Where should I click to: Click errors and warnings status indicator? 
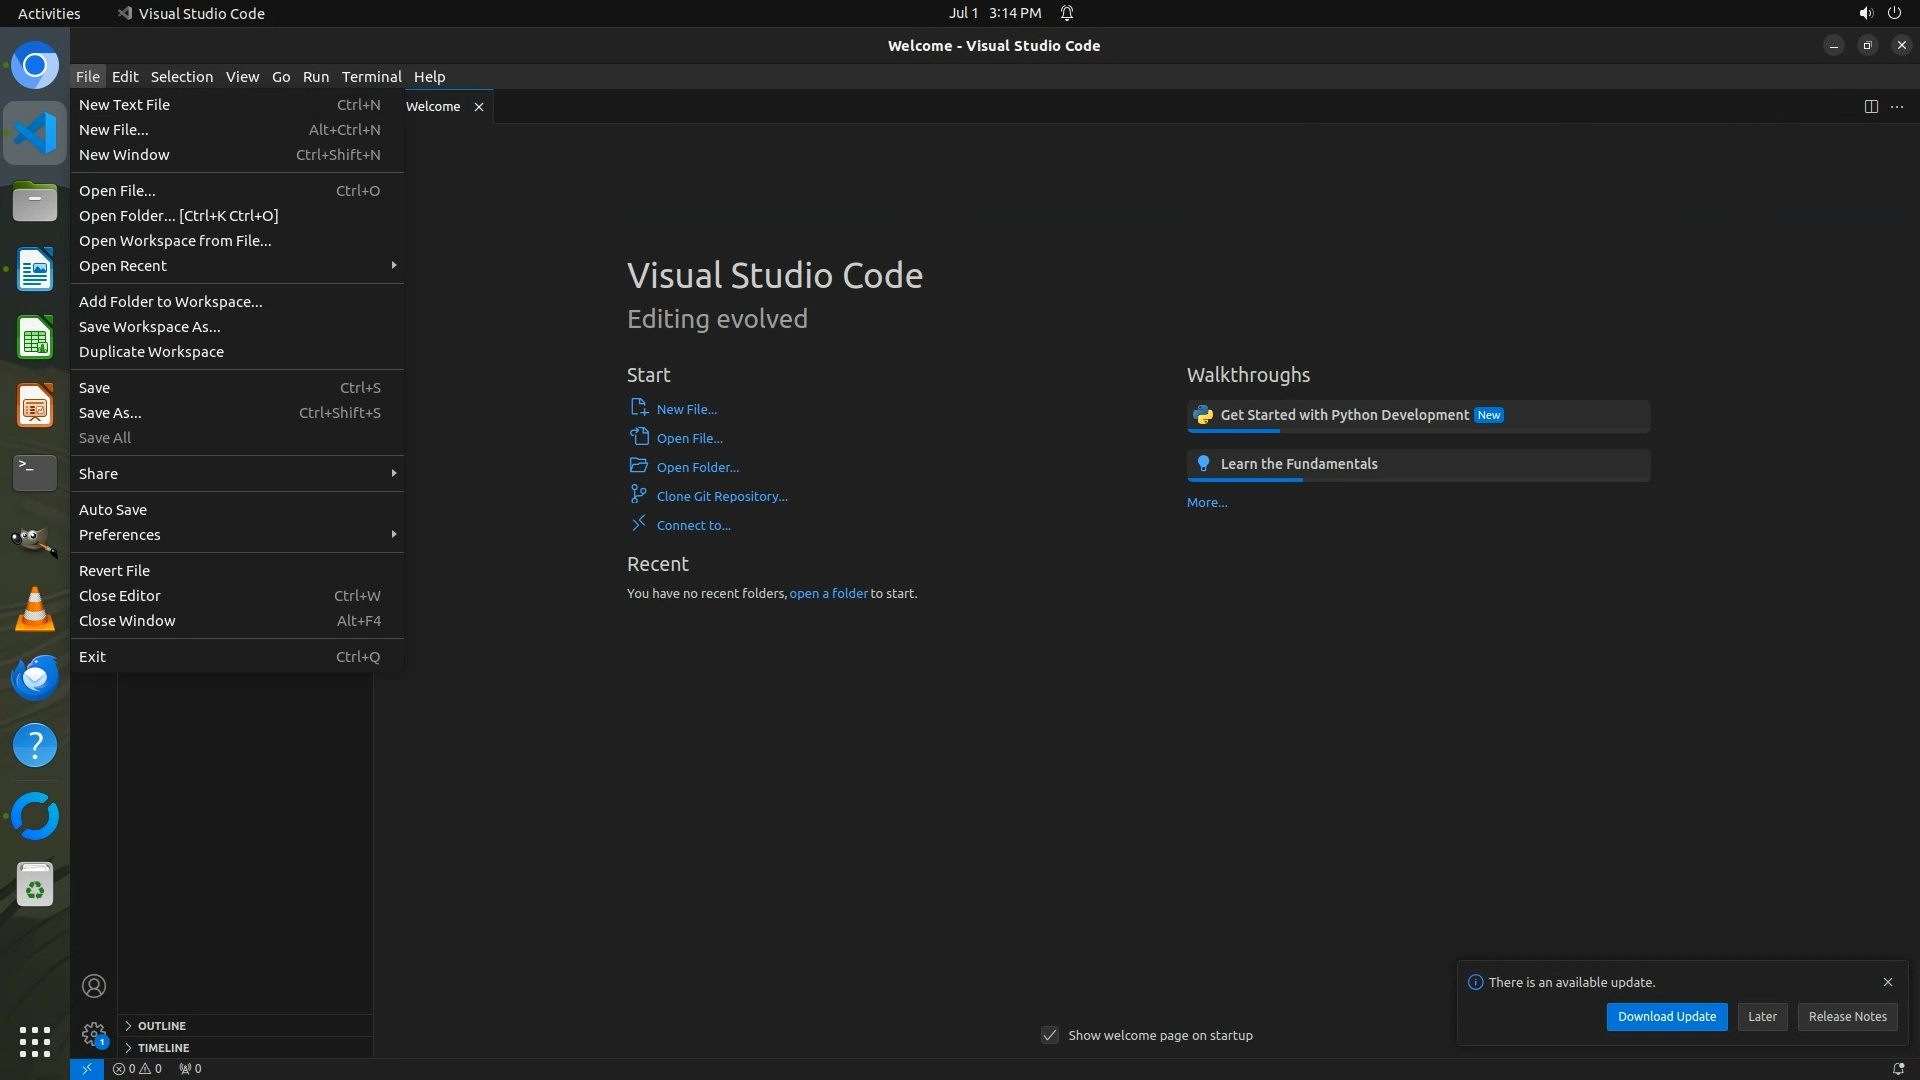coord(137,1068)
